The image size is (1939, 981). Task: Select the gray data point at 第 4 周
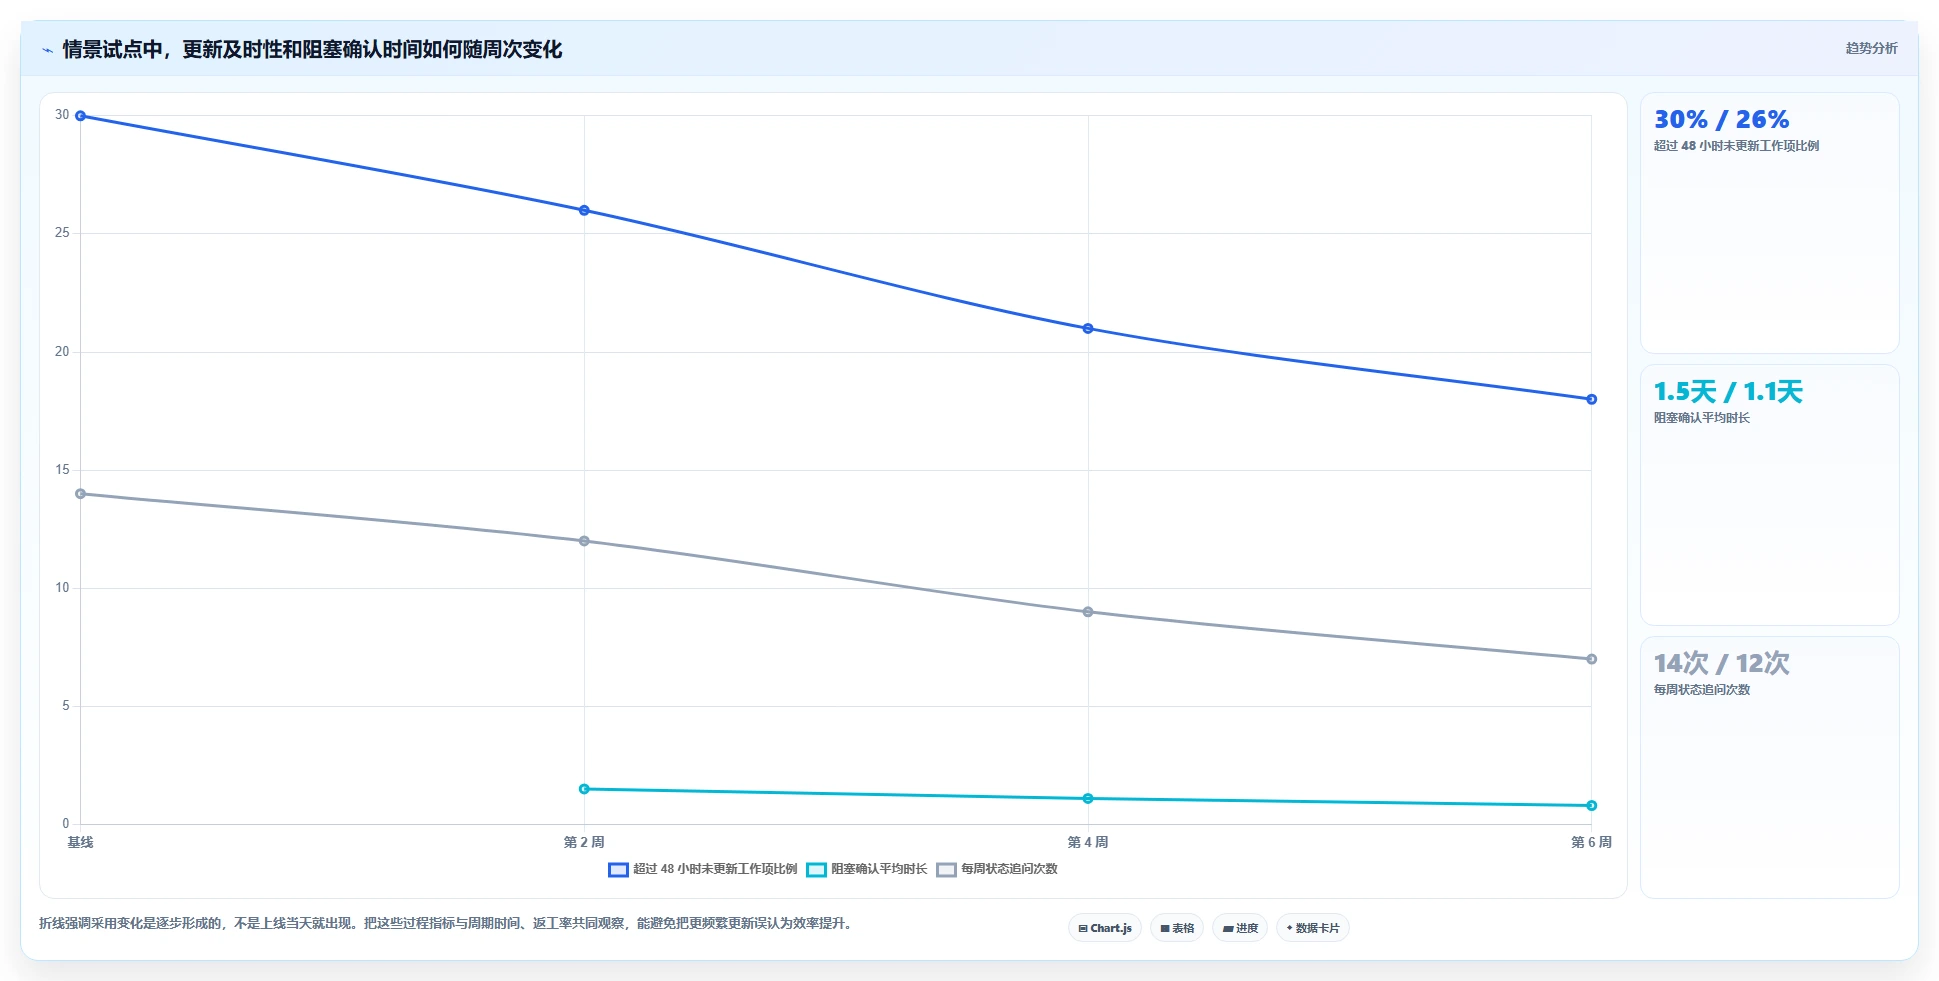pyautogui.click(x=1088, y=612)
